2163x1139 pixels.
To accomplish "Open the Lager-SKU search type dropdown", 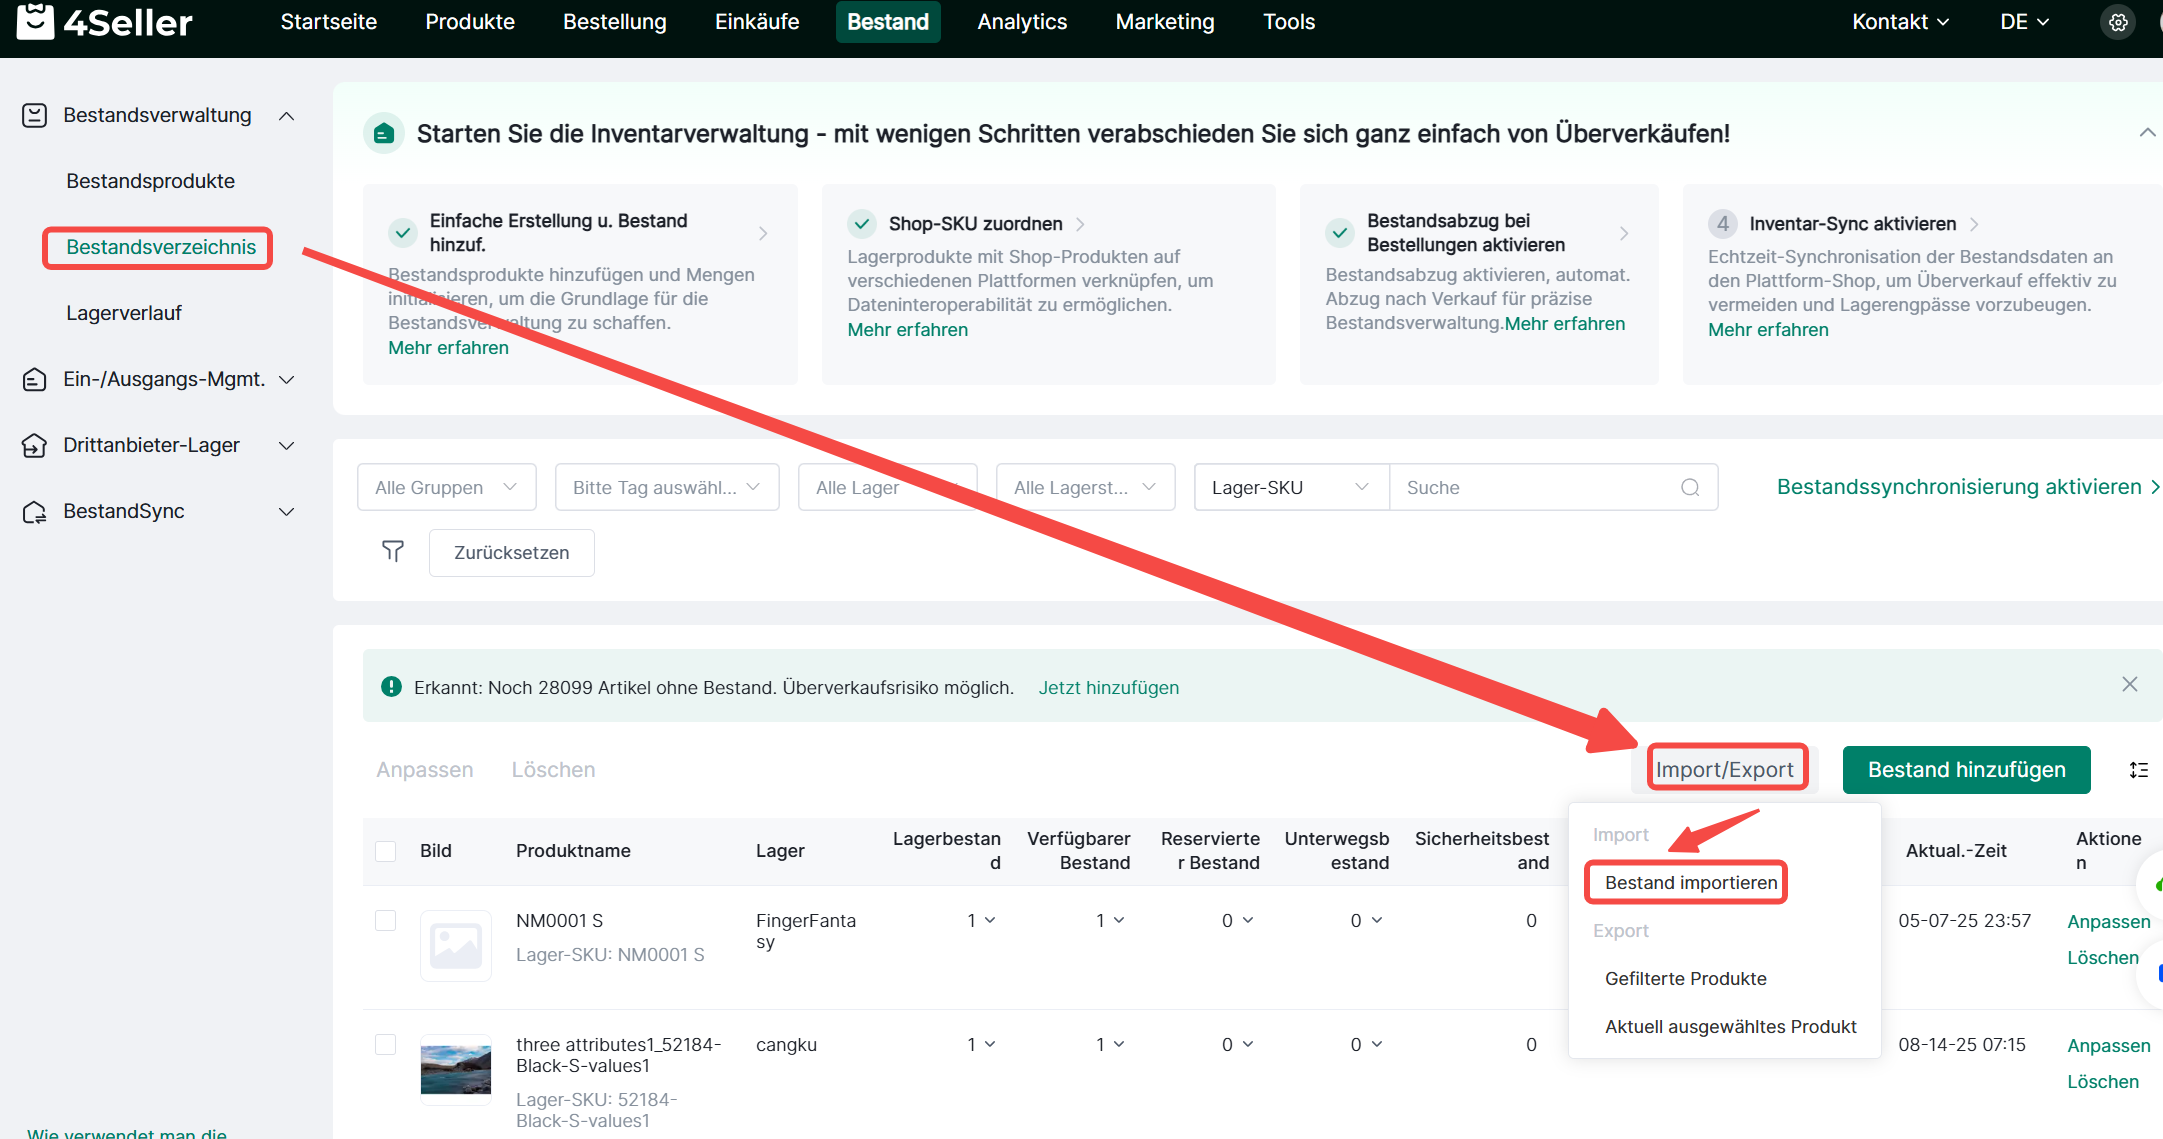I will click(1289, 487).
